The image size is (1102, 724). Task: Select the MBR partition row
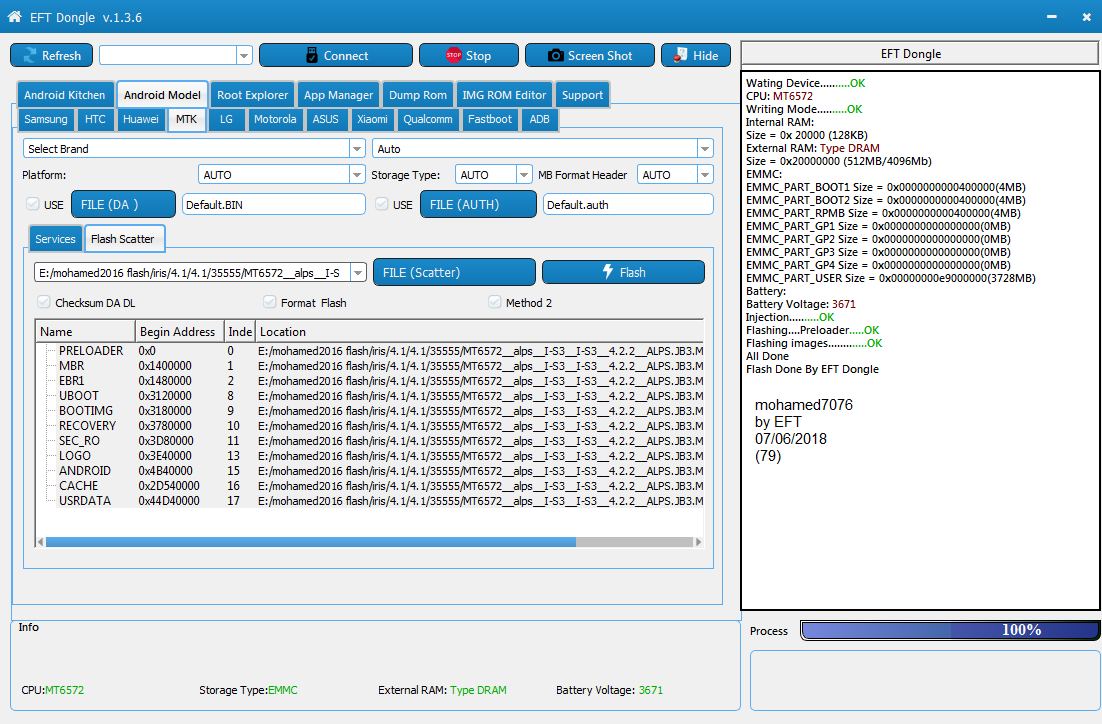370,366
